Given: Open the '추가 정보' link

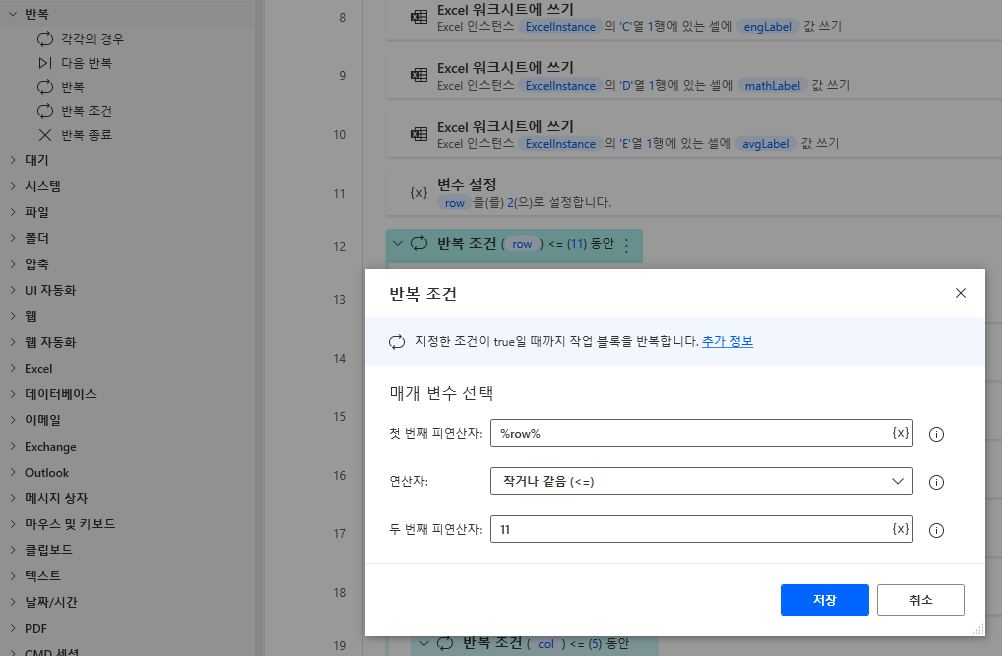Looking at the screenshot, I should [x=727, y=341].
